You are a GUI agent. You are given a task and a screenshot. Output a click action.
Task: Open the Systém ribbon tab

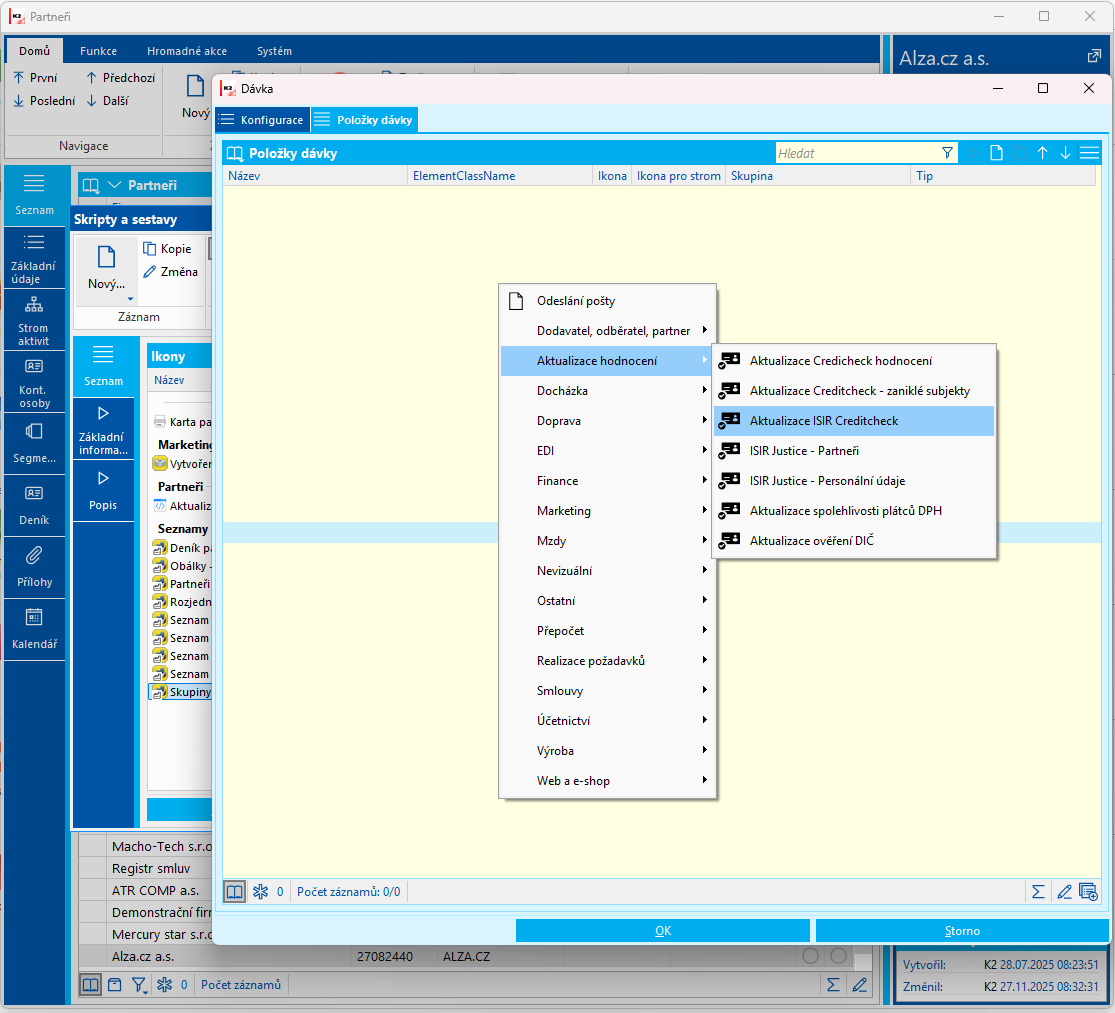tap(274, 51)
